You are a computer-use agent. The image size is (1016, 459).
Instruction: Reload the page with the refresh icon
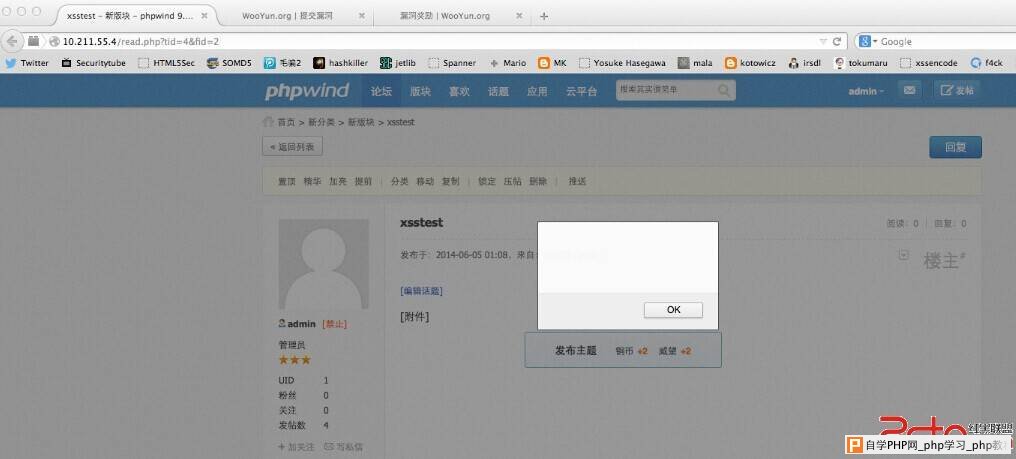coord(837,41)
